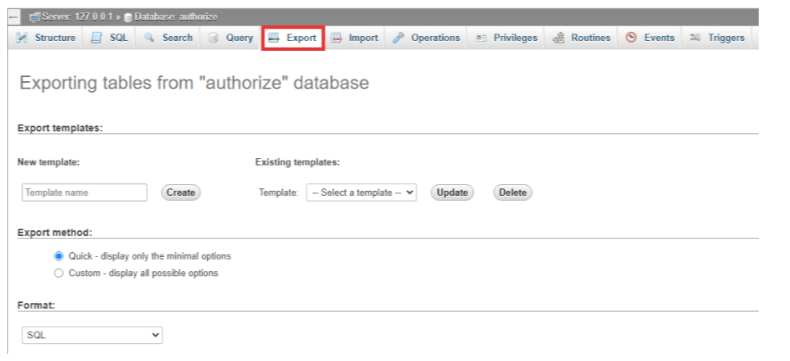Image resolution: width=790 pixels, height=361 pixels.
Task: Open the Routines gears icon
Action: click(558, 38)
